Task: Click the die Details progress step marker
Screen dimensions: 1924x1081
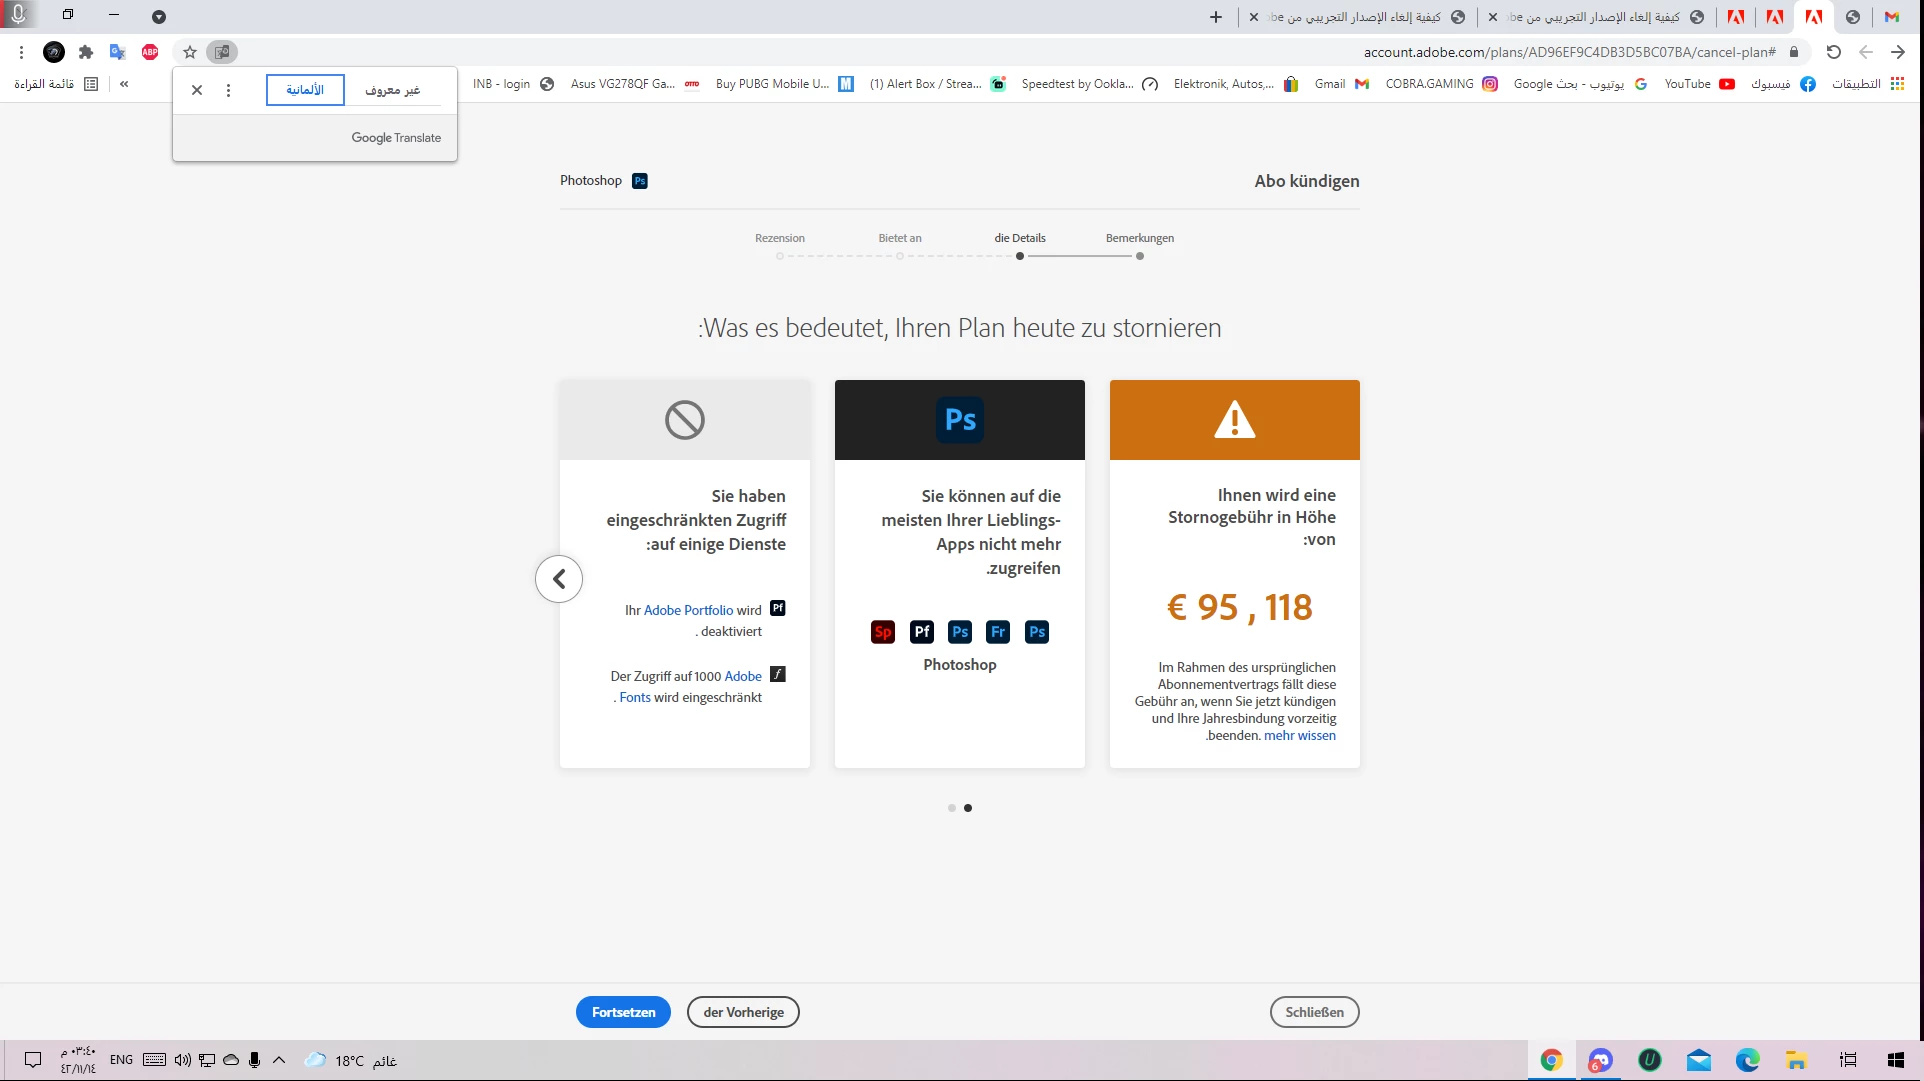Action: click(1019, 256)
